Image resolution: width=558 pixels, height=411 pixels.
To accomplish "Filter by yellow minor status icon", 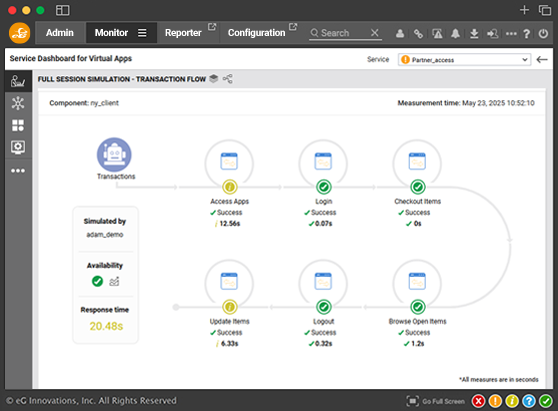I will (x=512, y=401).
